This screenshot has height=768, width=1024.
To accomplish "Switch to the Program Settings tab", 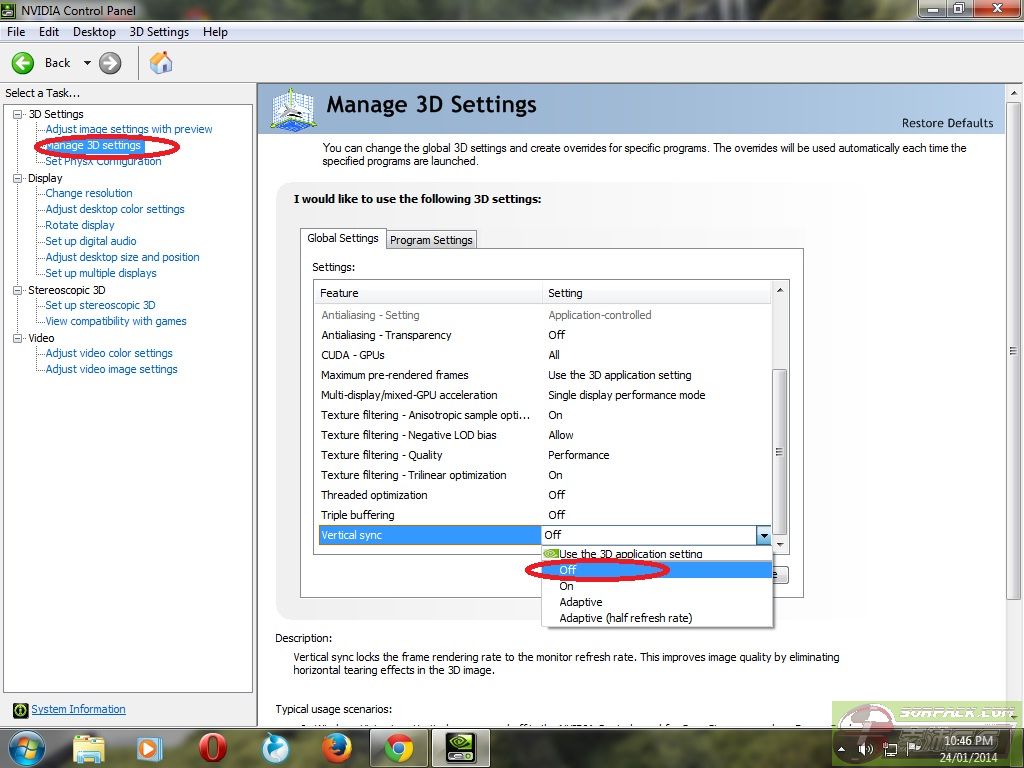I will tap(431, 240).
